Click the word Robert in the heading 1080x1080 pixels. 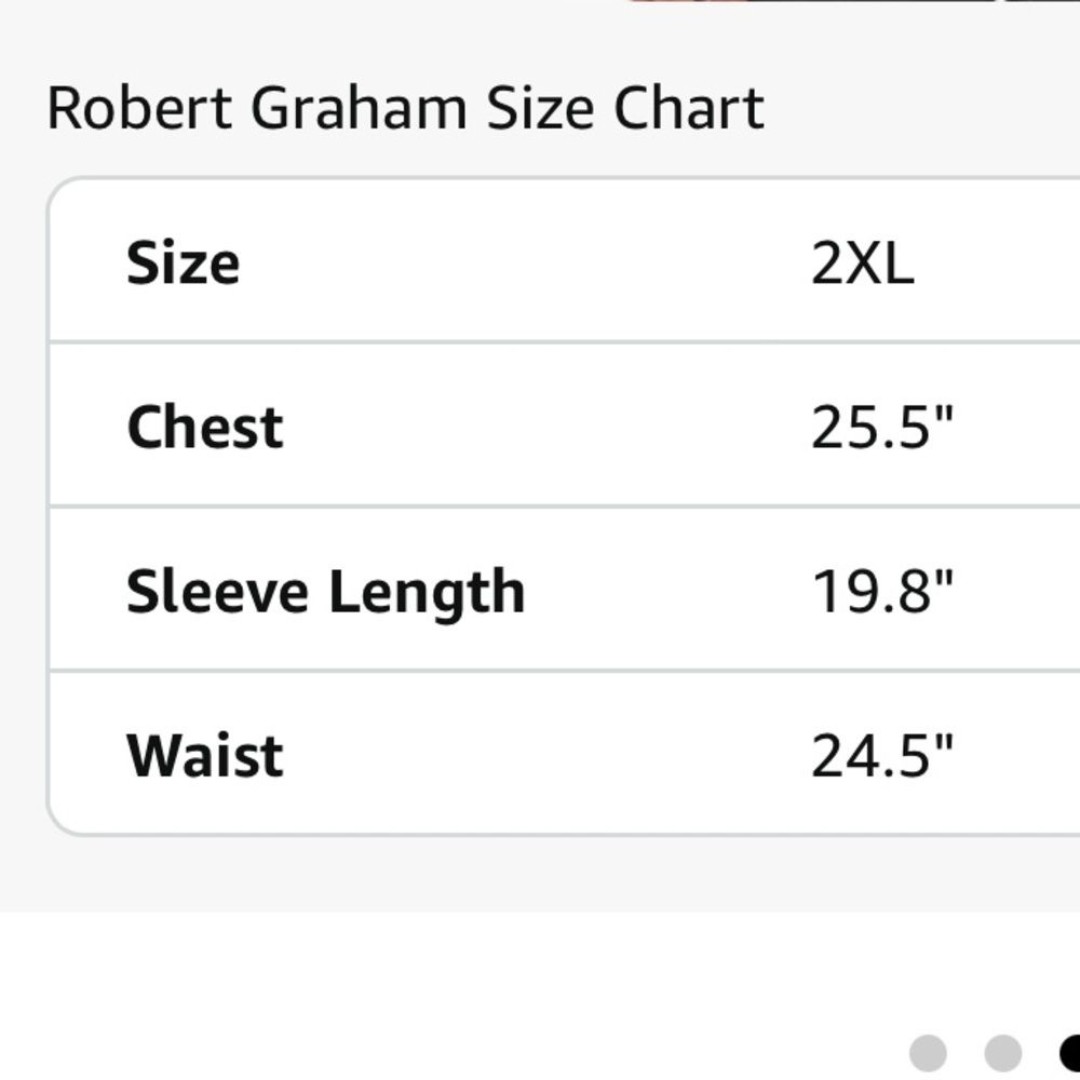click(139, 109)
